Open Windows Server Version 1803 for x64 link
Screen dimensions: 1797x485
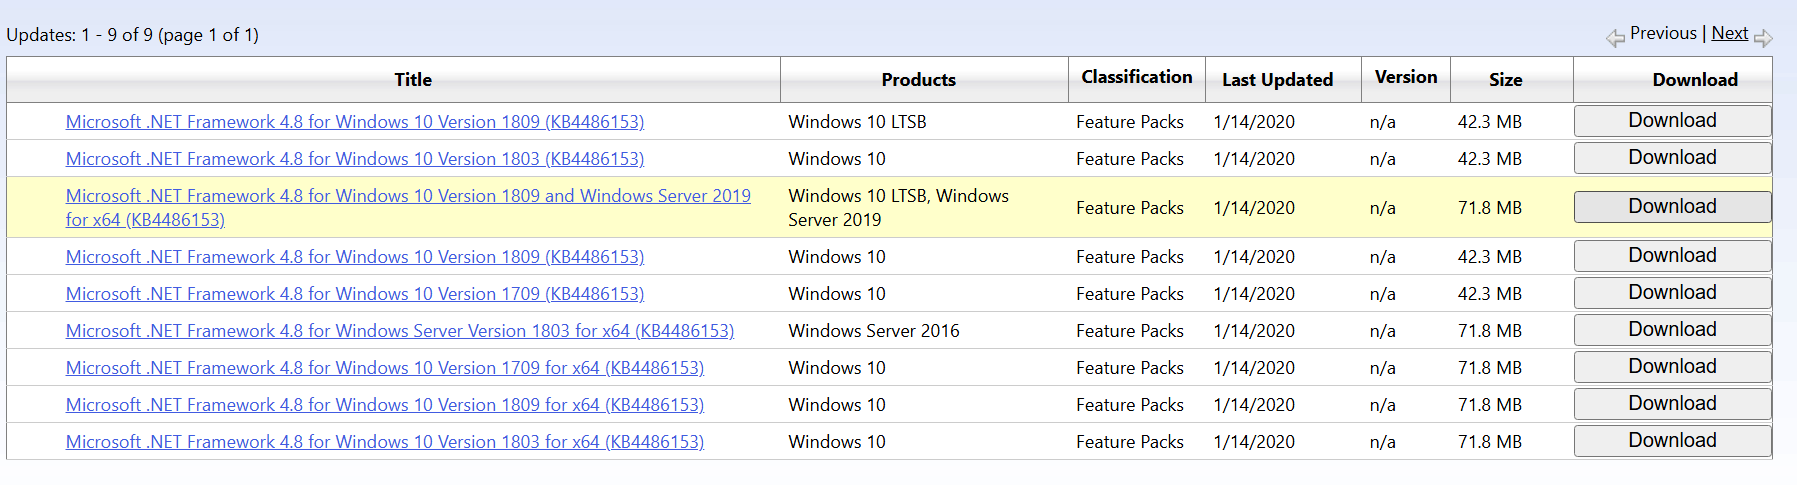click(400, 331)
